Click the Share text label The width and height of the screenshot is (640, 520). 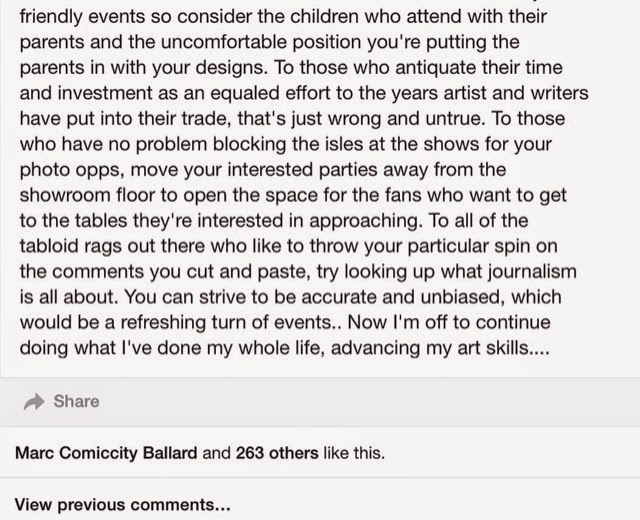tap(76, 401)
